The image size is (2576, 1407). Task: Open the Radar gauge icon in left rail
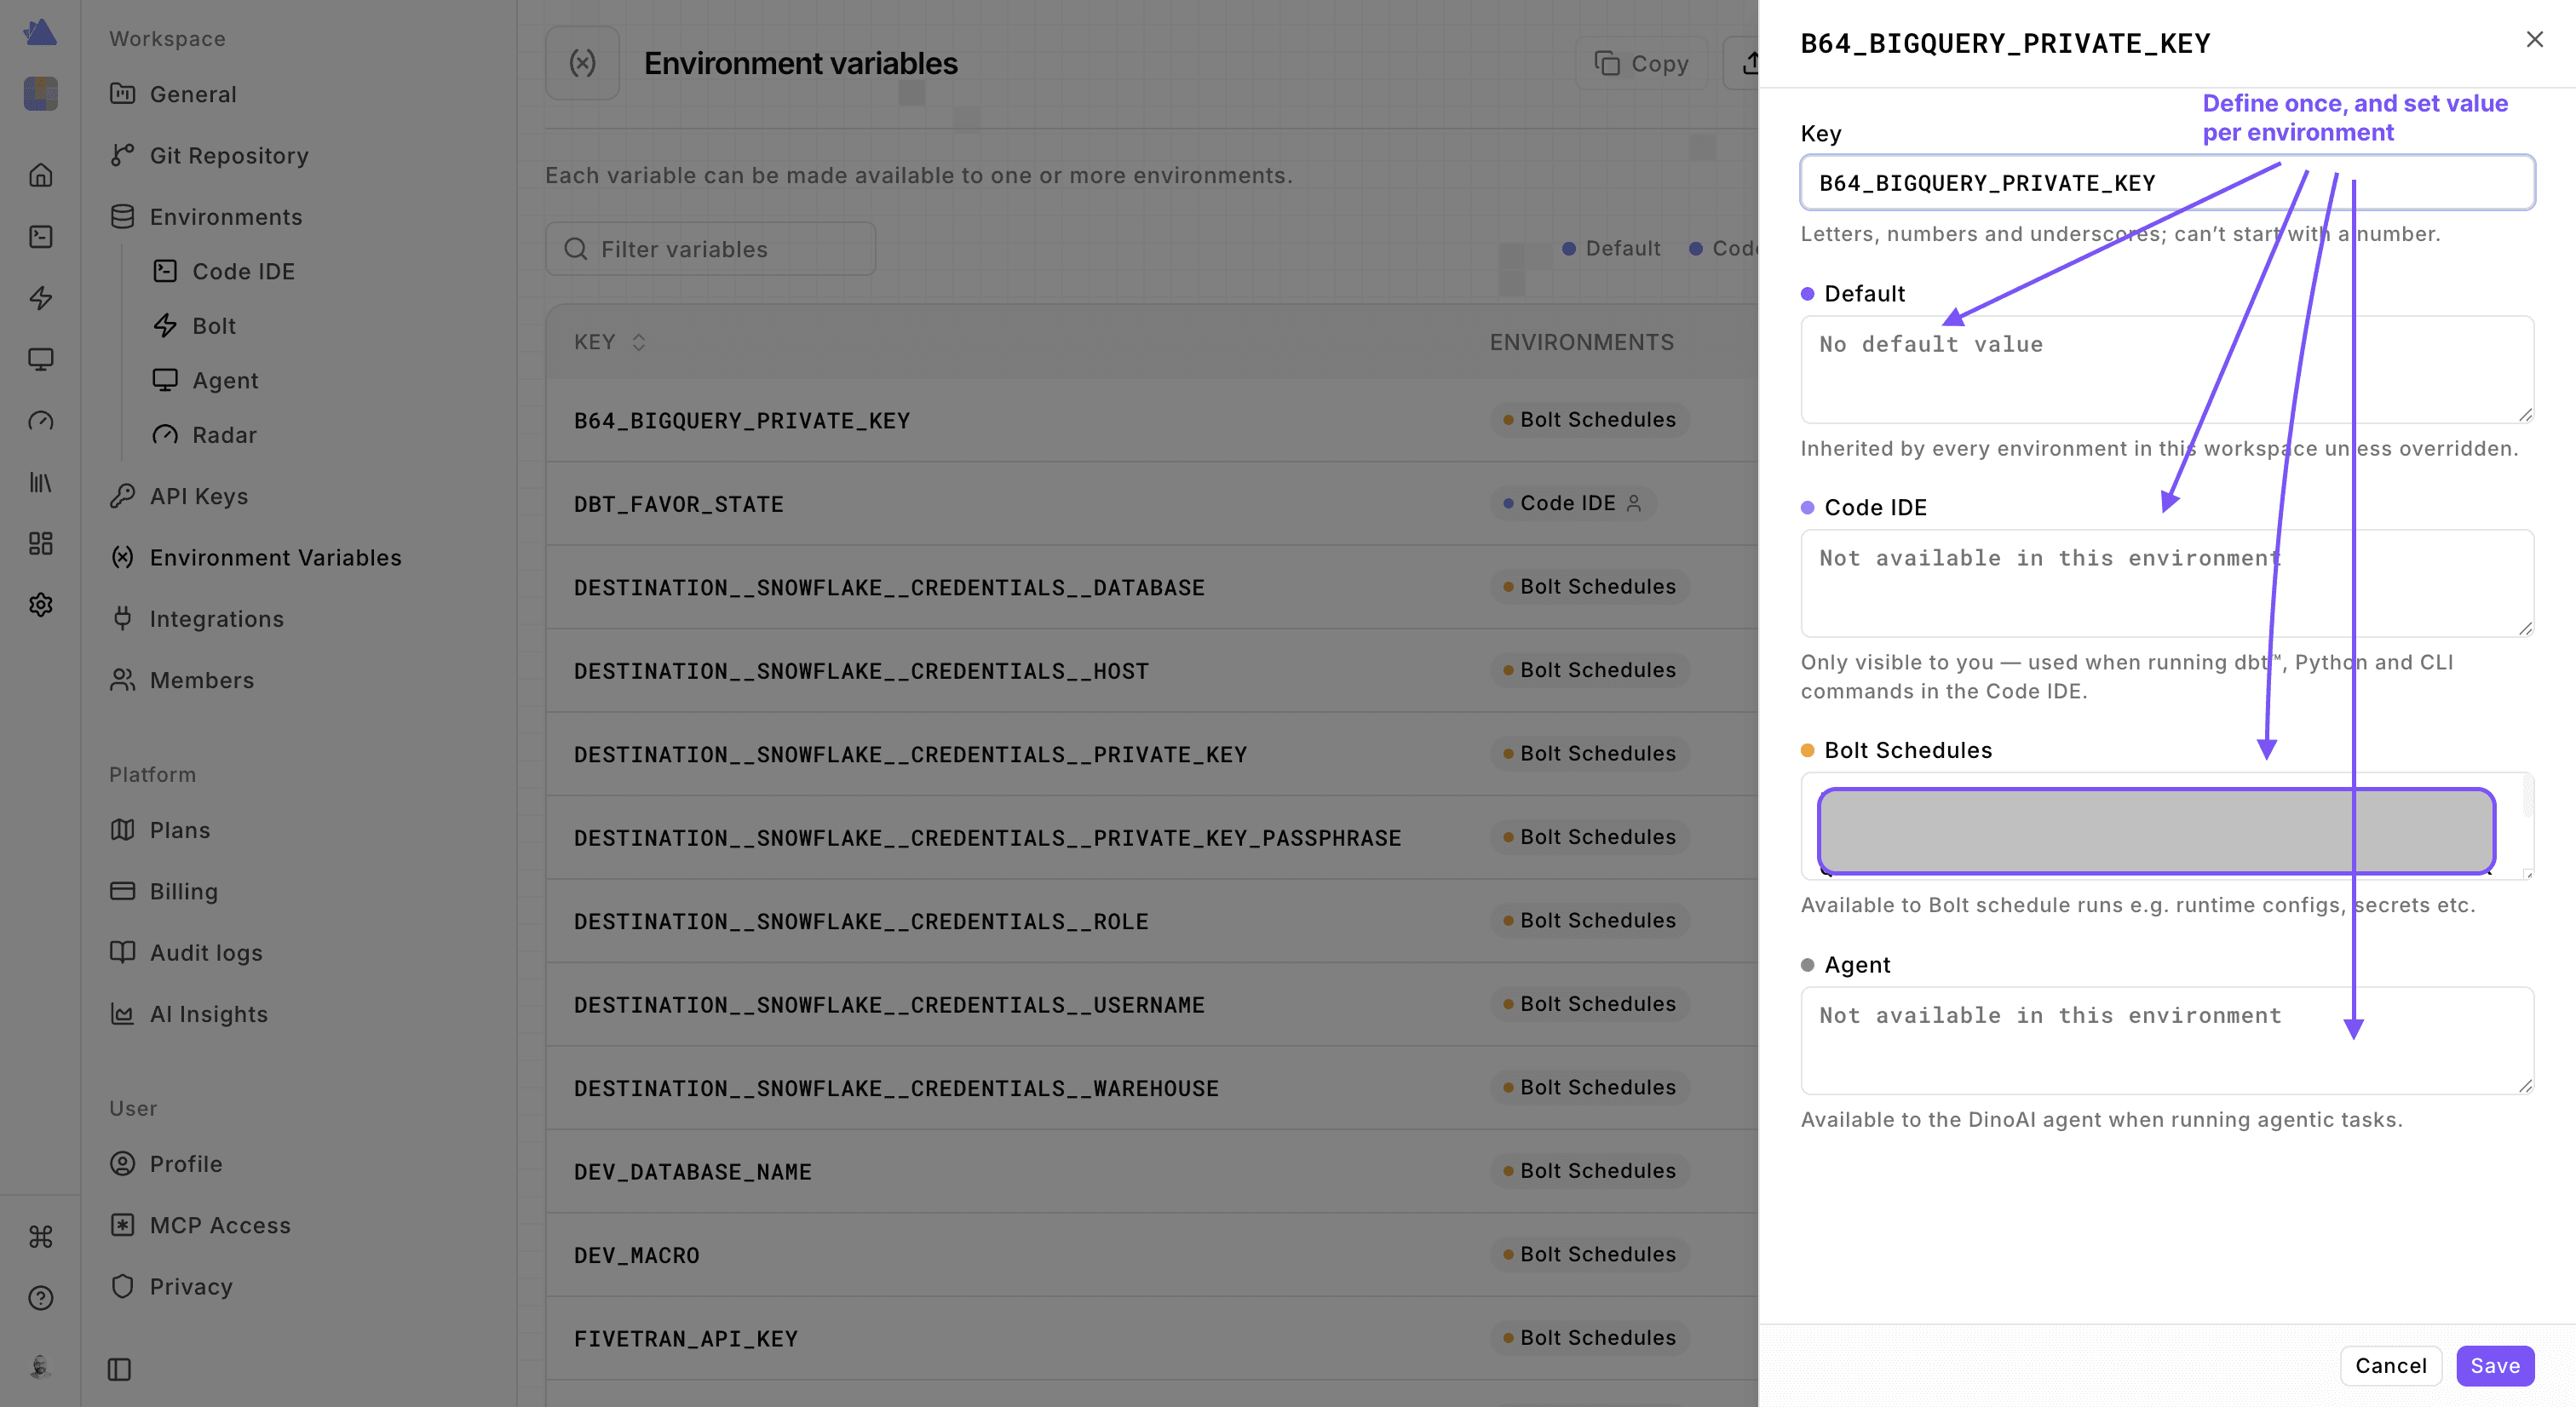pos(41,420)
